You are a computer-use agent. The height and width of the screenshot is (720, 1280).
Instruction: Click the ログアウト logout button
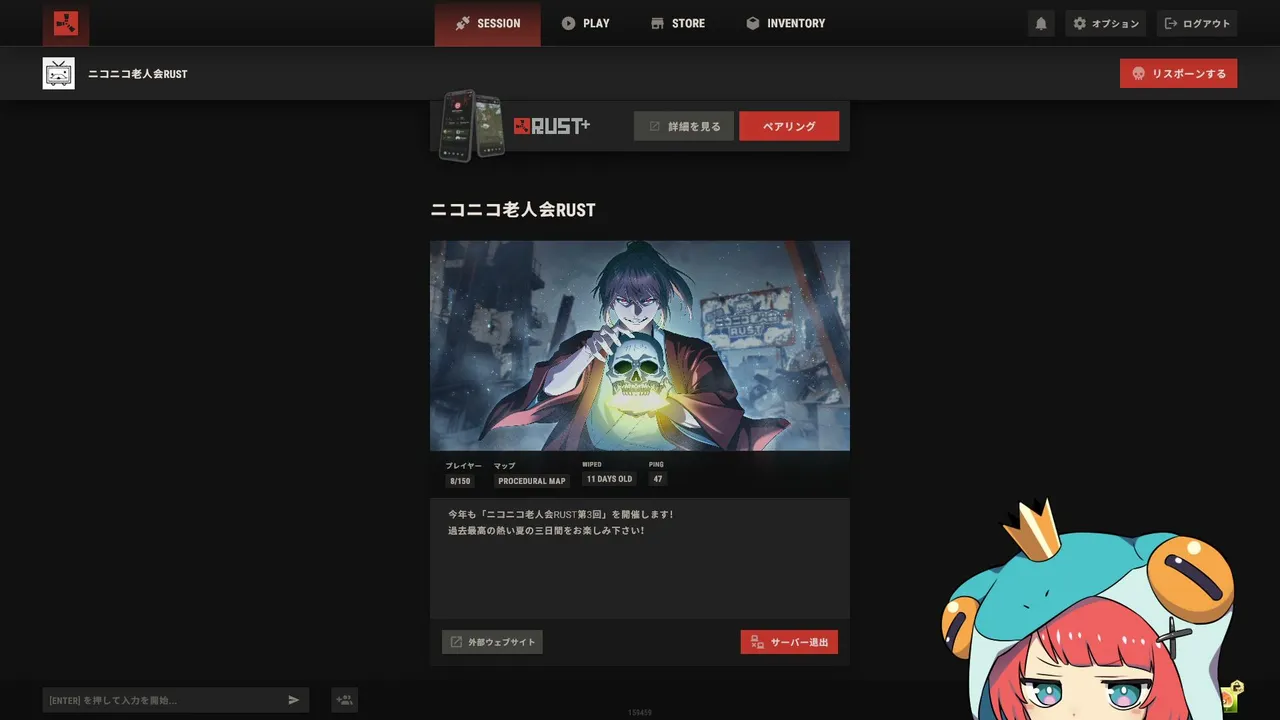(1197, 23)
